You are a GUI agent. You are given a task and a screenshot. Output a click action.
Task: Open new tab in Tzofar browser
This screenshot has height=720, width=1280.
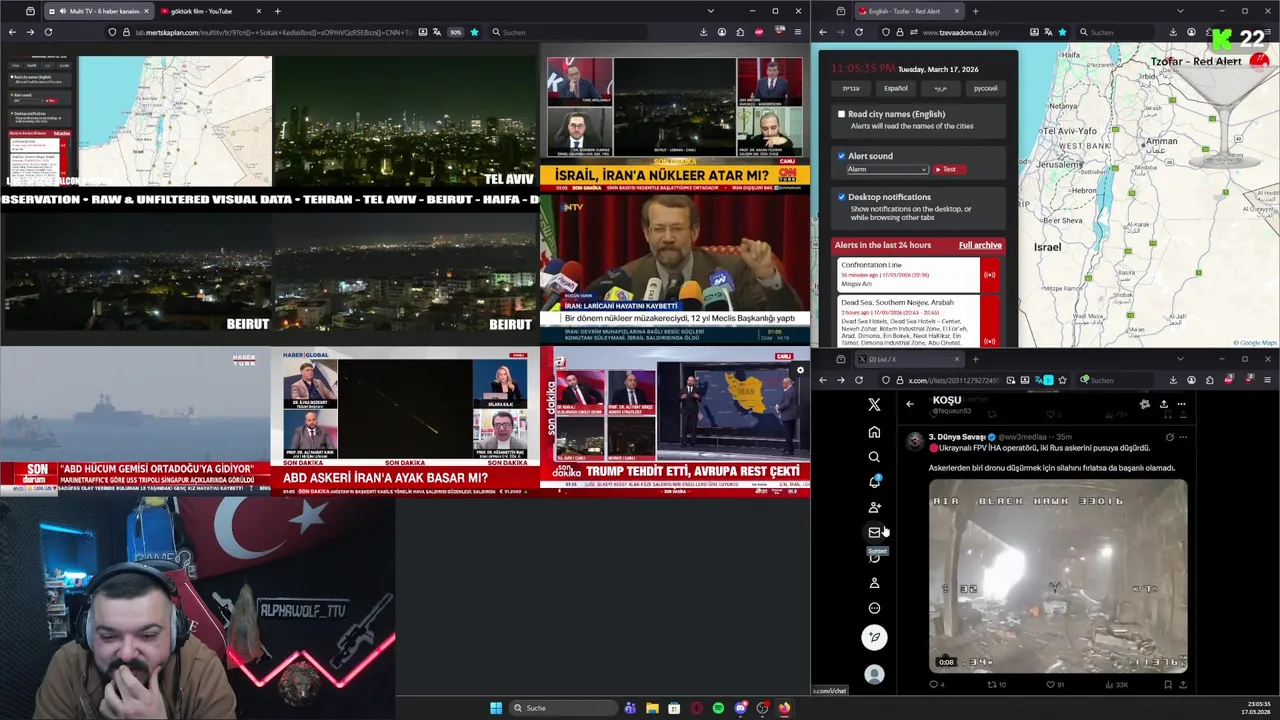pos(976,11)
